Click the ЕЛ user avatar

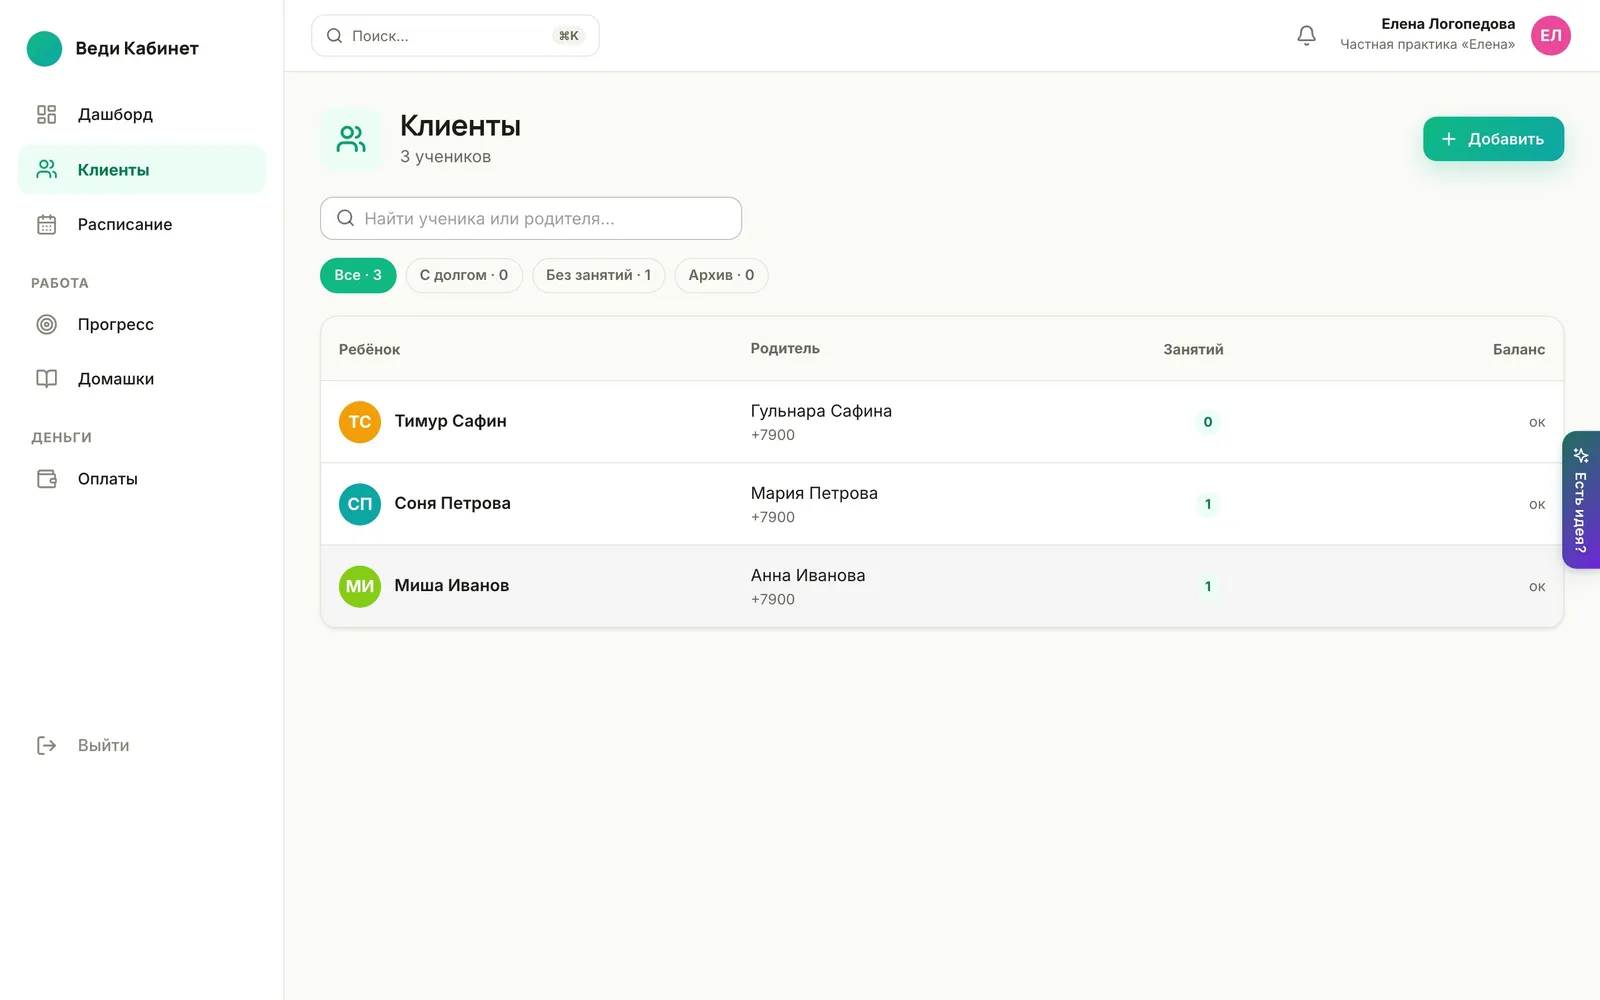click(1550, 36)
